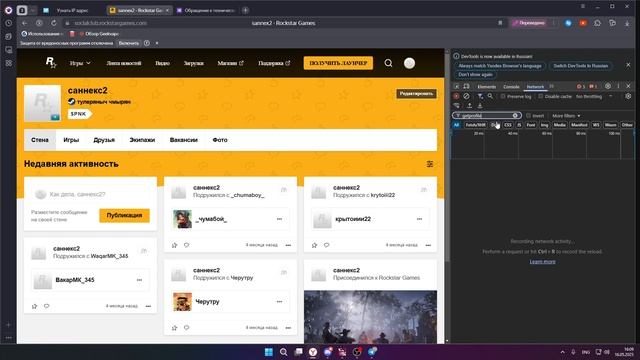
Task: Open browser downloads icon
Action: point(627,23)
